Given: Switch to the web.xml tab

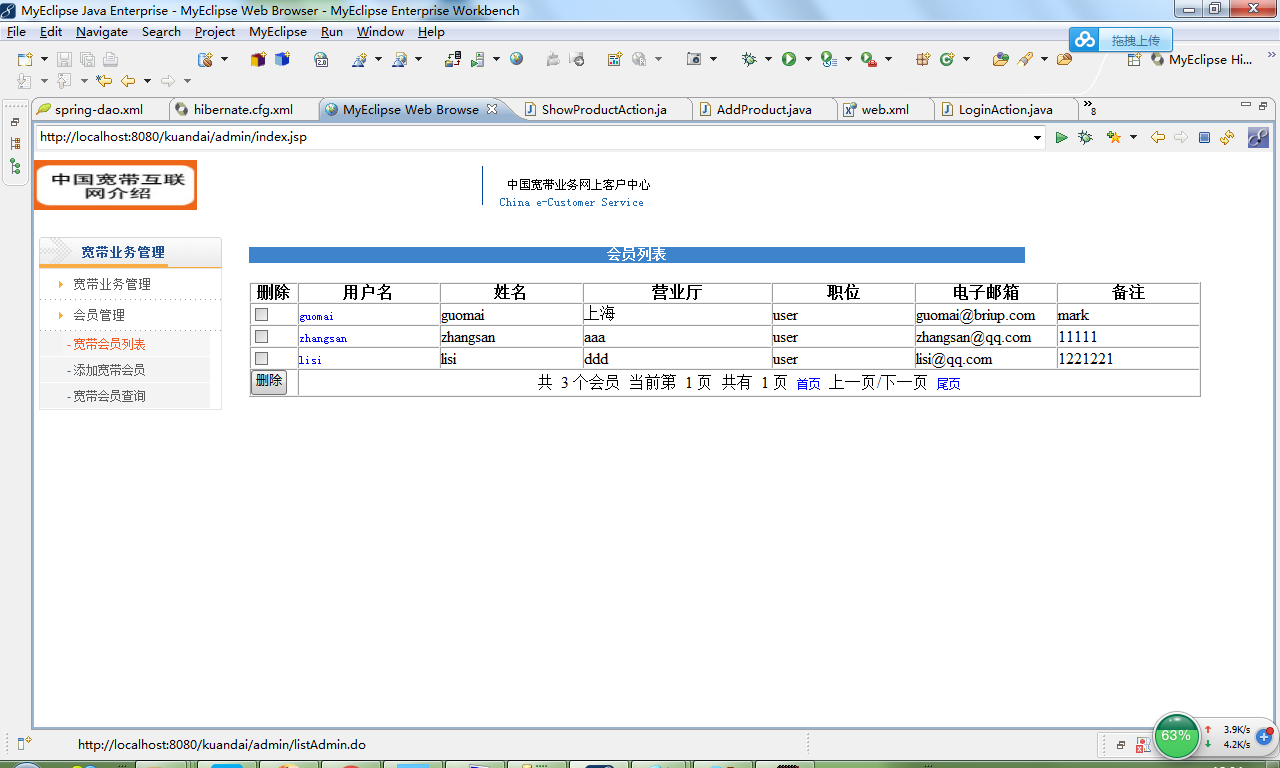Looking at the screenshot, I should click(x=884, y=109).
